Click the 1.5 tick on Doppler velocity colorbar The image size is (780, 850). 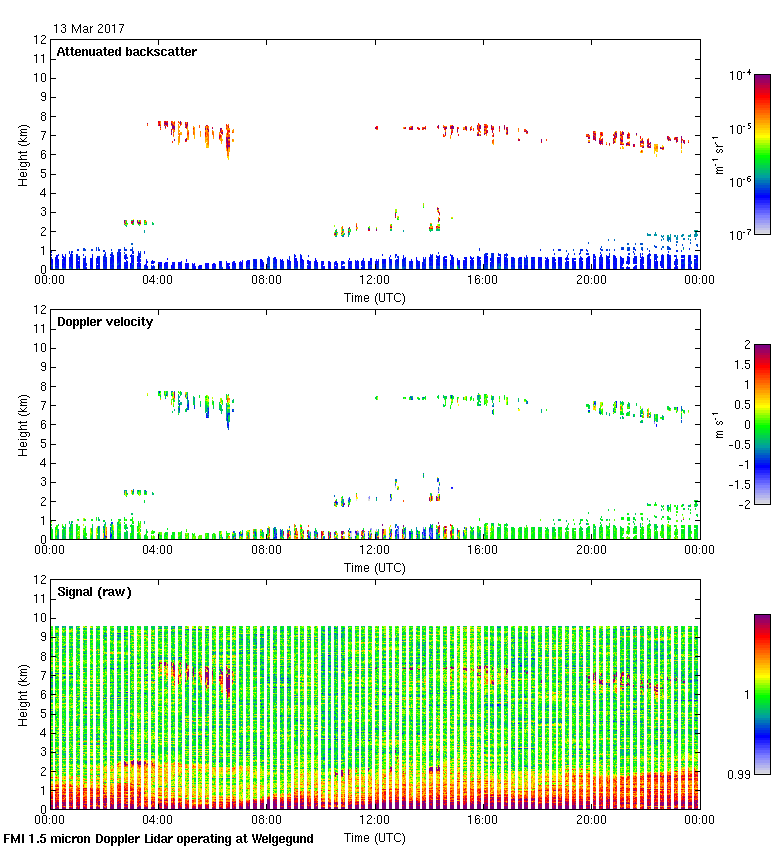click(739, 364)
